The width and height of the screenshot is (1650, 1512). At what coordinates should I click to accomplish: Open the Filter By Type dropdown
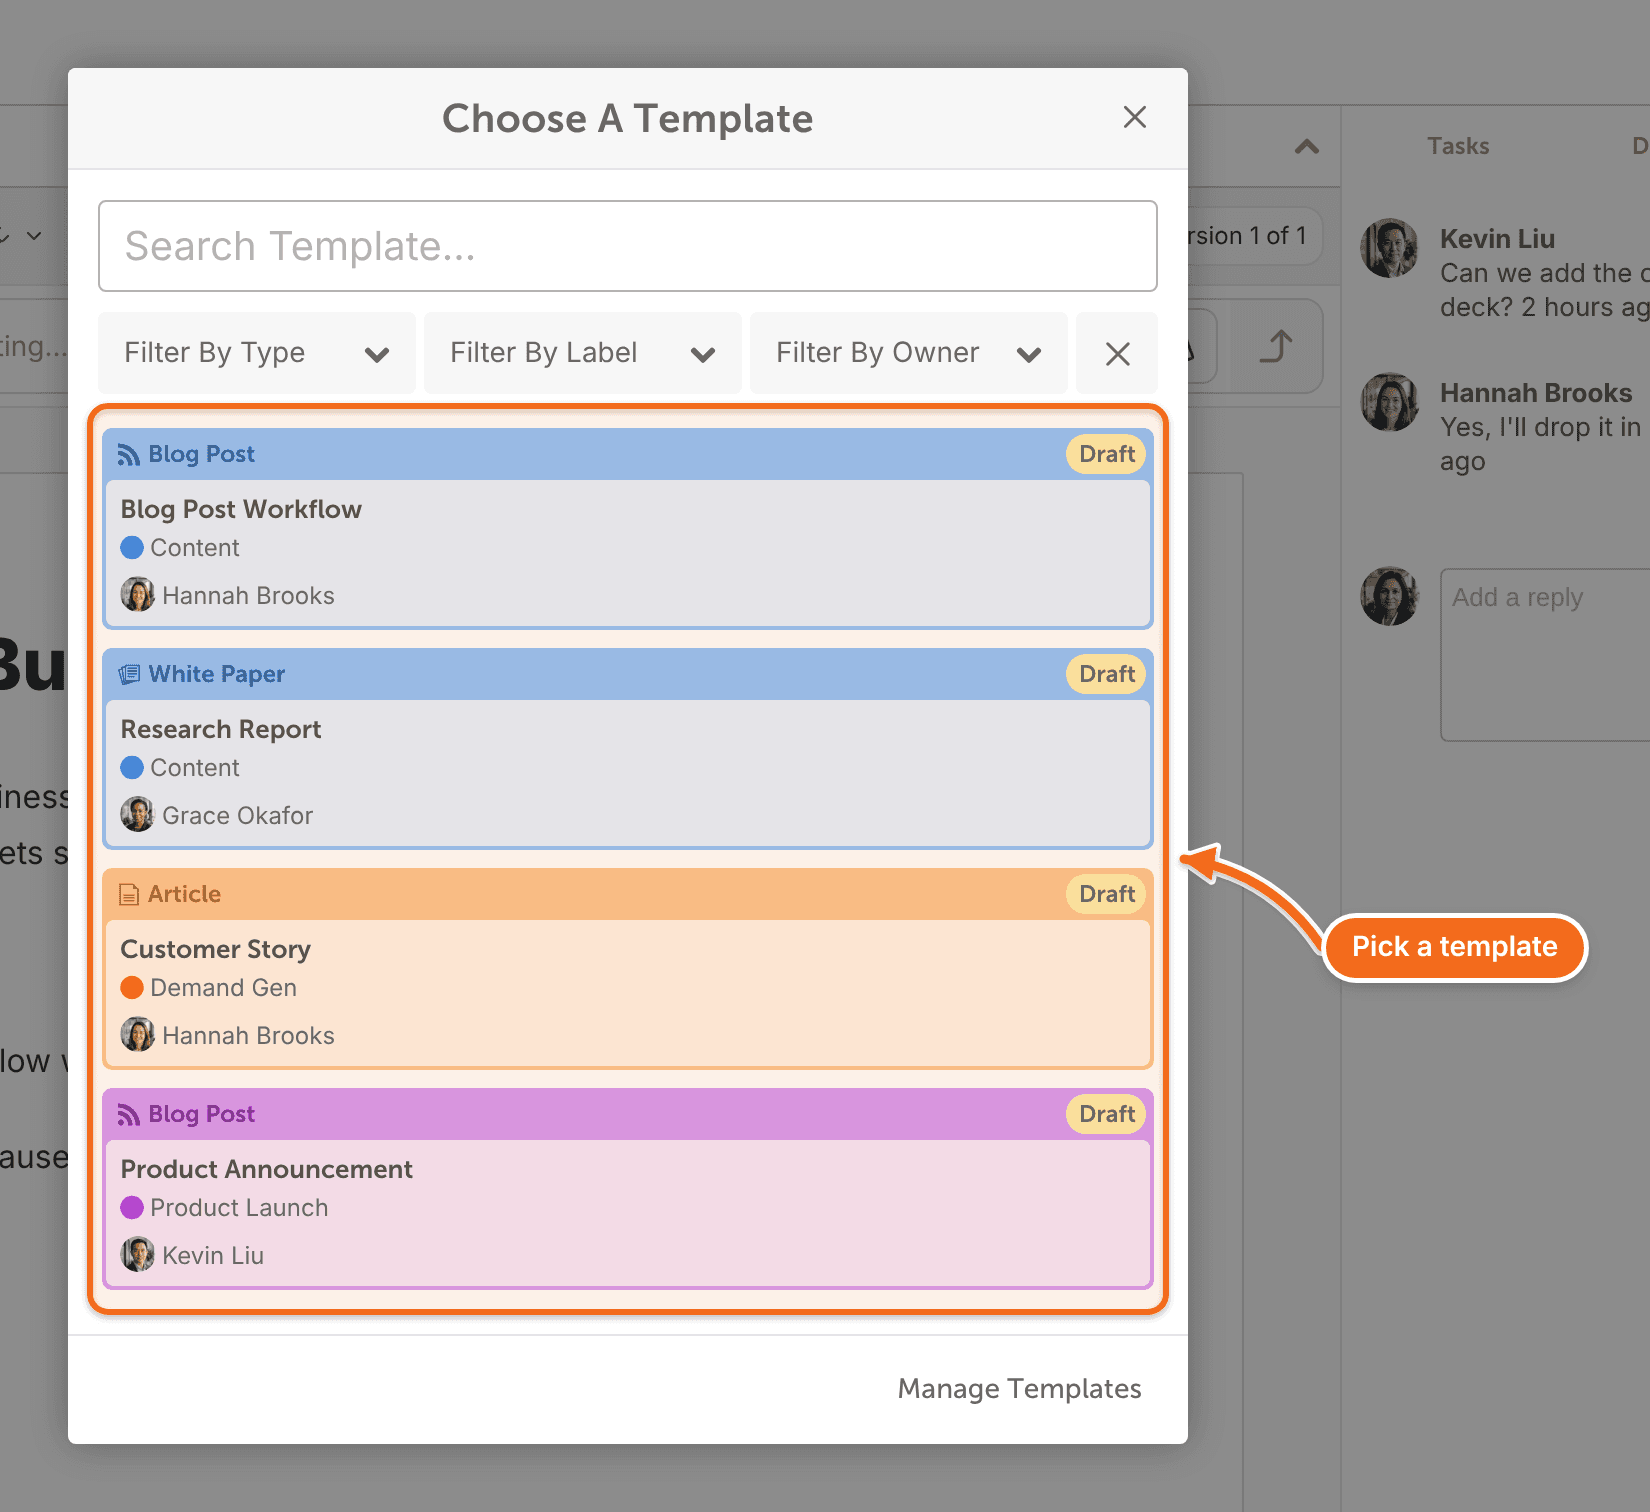coord(257,353)
